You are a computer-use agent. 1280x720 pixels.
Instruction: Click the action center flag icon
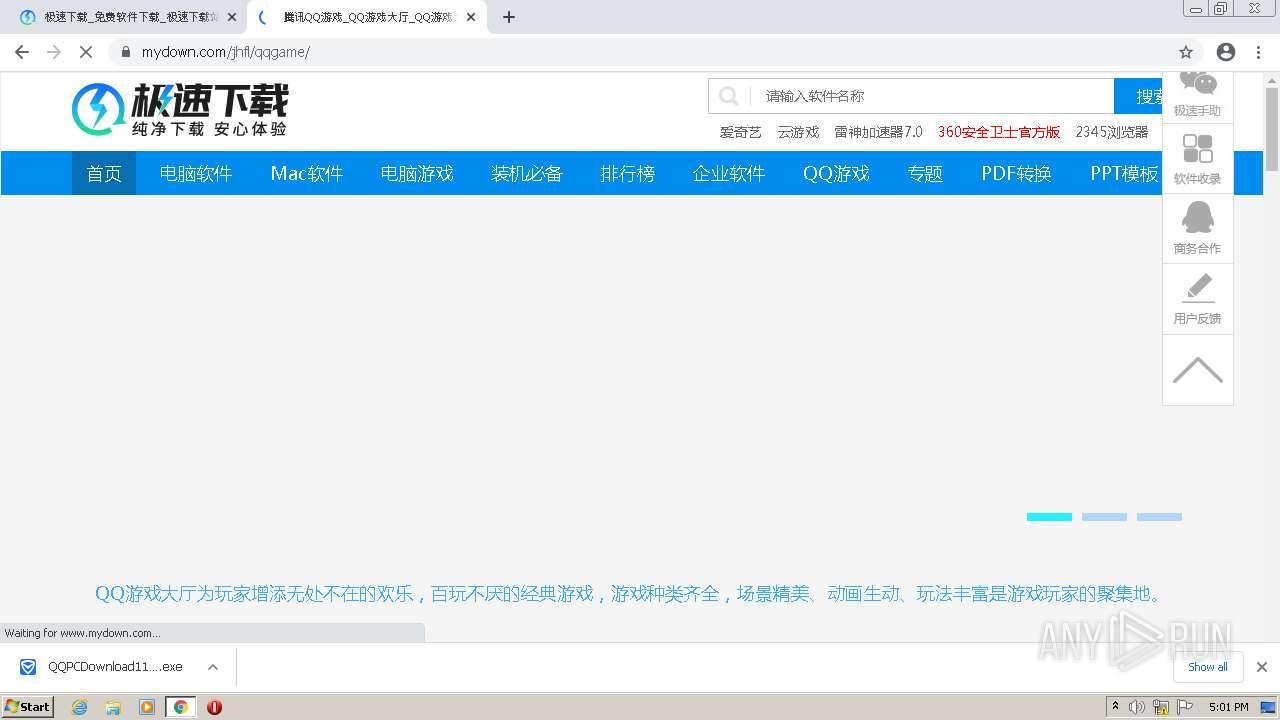pos(1185,707)
